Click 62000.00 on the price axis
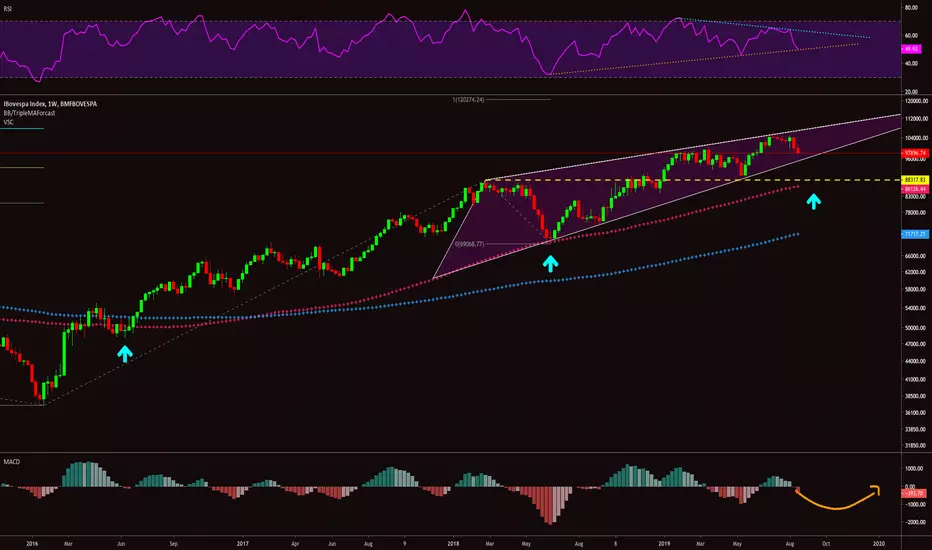This screenshot has height=550, width=932. pyautogui.click(x=916, y=272)
